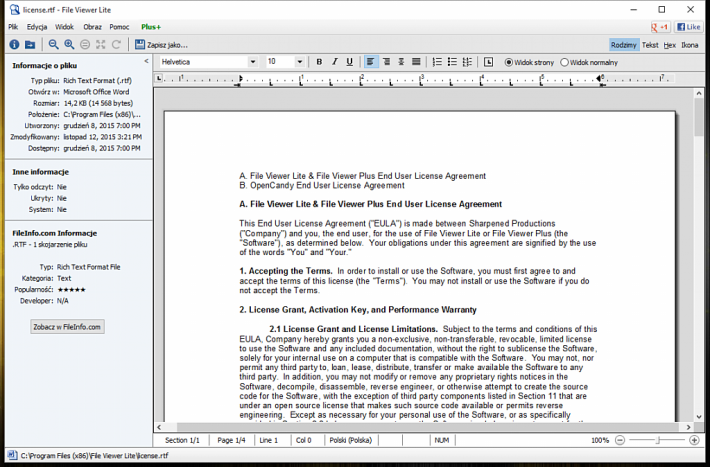Screen dimensions: 710x467
Task: Open the Edycja menu
Action: (37, 27)
